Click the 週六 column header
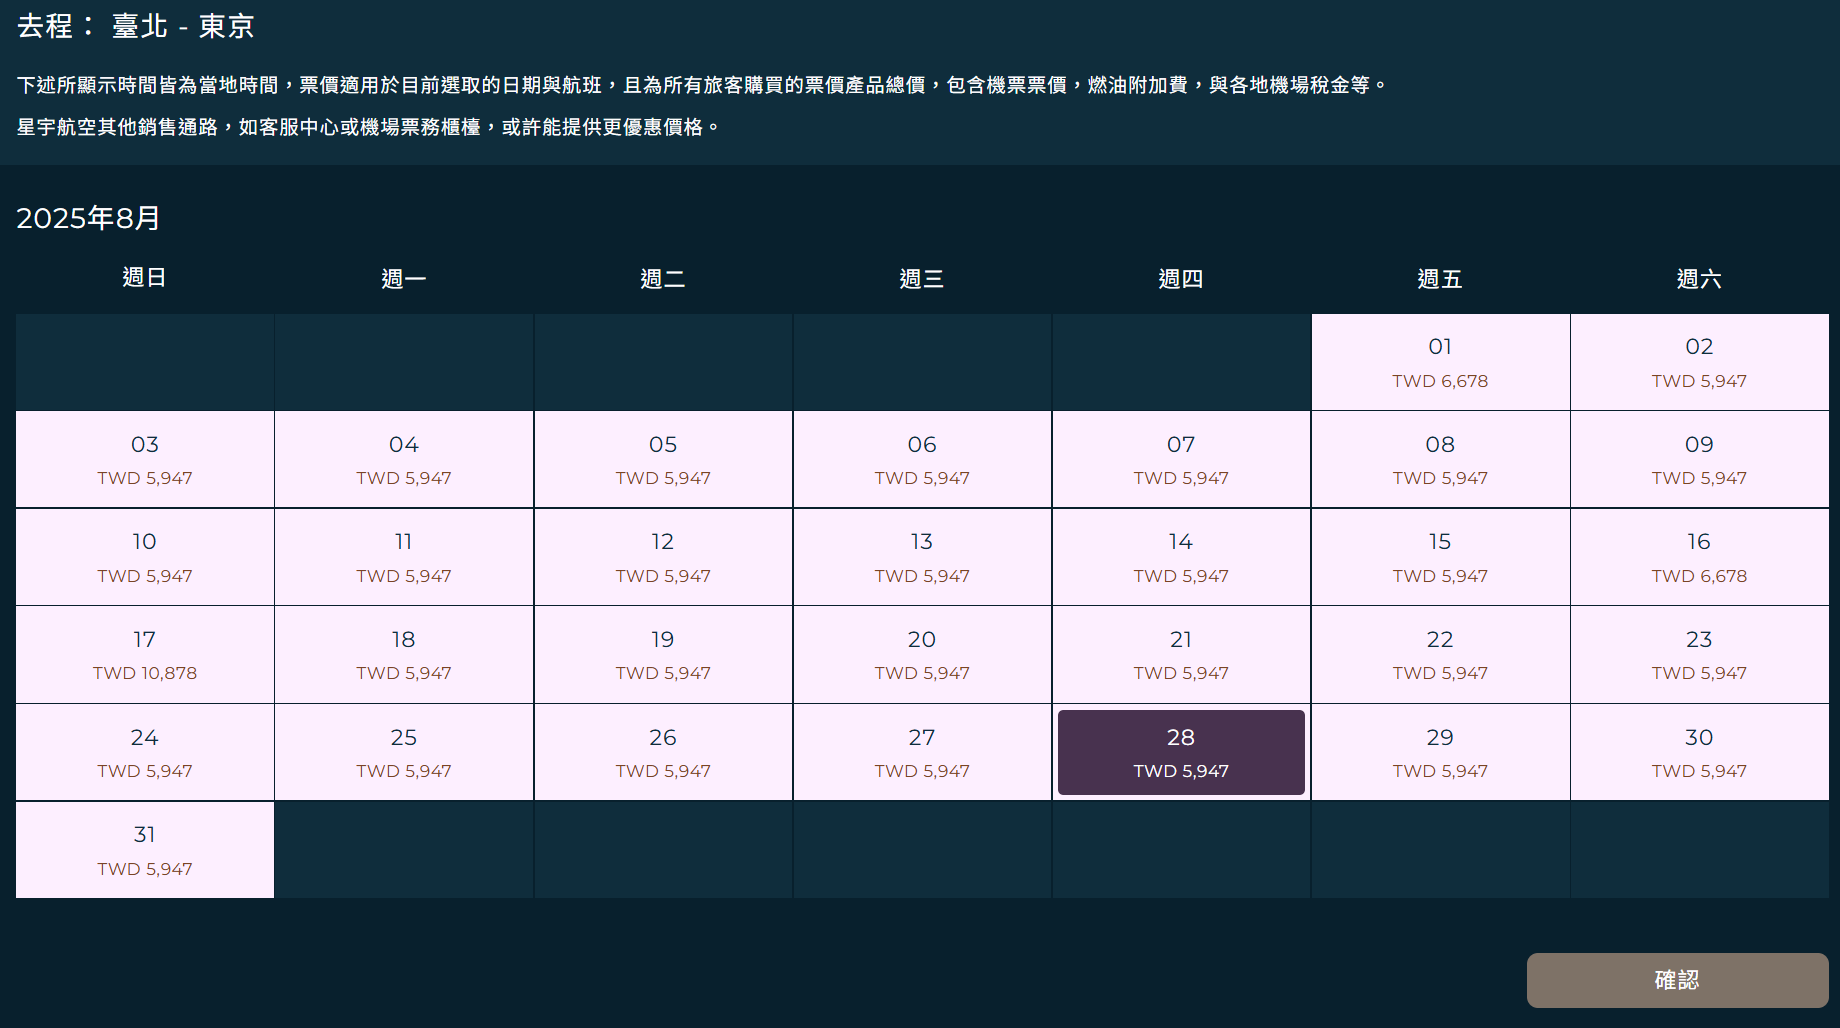The height and width of the screenshot is (1028, 1840). 1699,278
